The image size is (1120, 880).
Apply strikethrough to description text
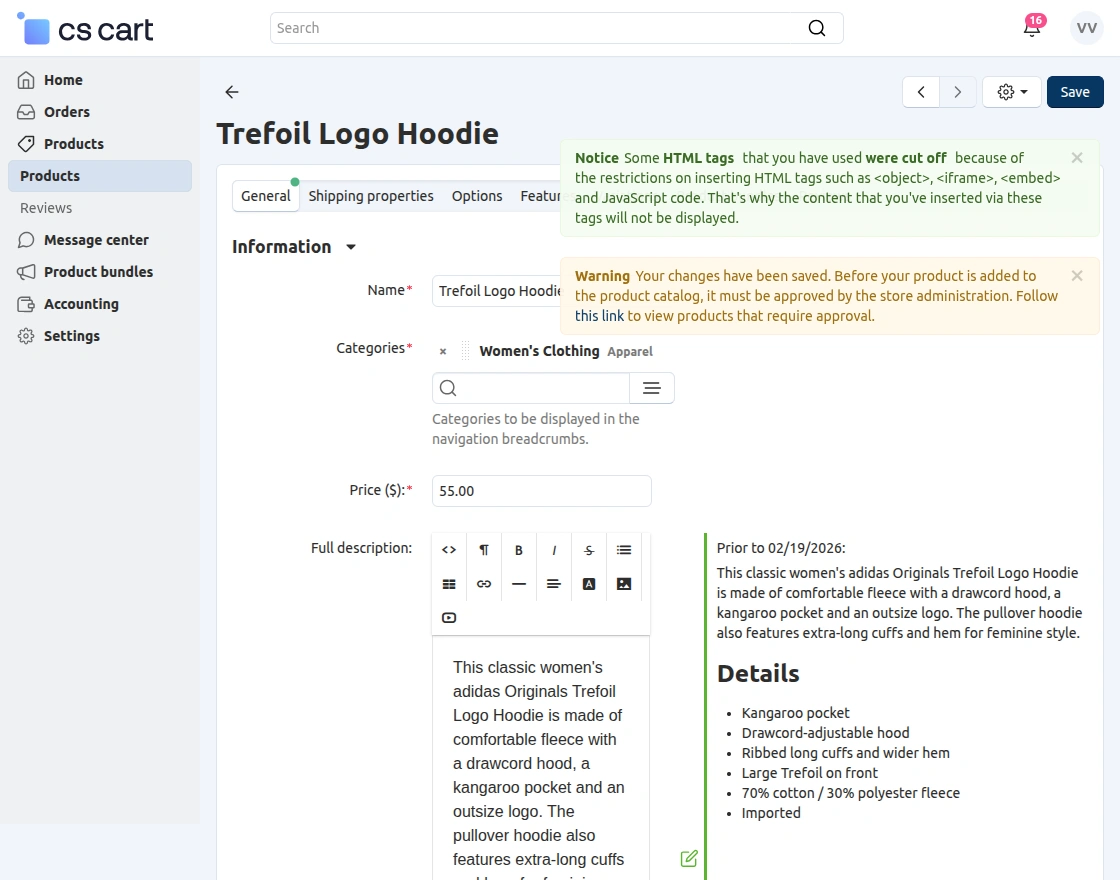pos(589,549)
